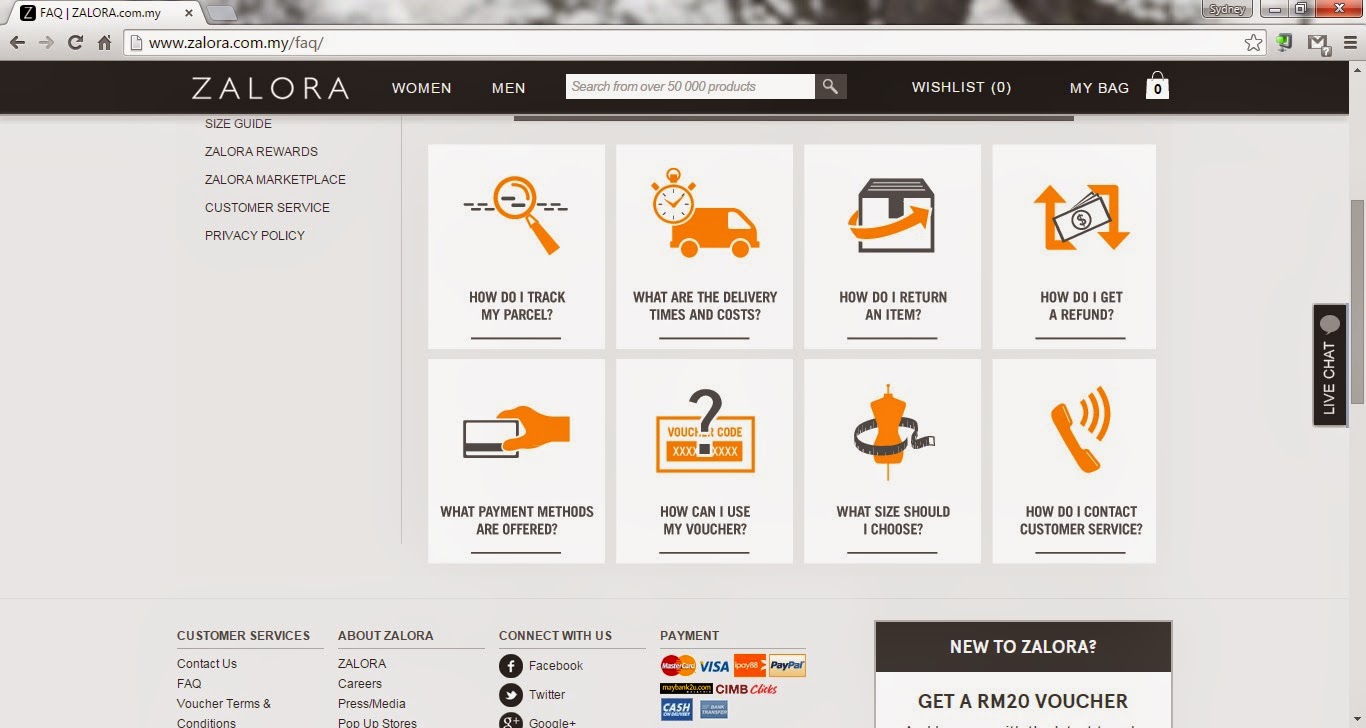This screenshot has width=1366, height=728.
Task: Click 'HOW CAN I USE MY VOUCHER?' text
Action: [705, 520]
